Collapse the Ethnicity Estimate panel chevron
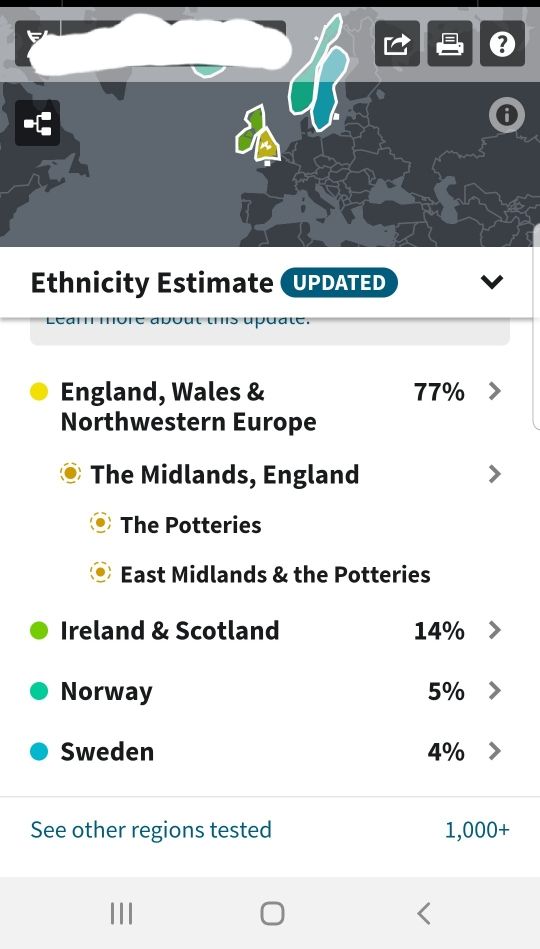The width and height of the screenshot is (540, 949). 492,281
